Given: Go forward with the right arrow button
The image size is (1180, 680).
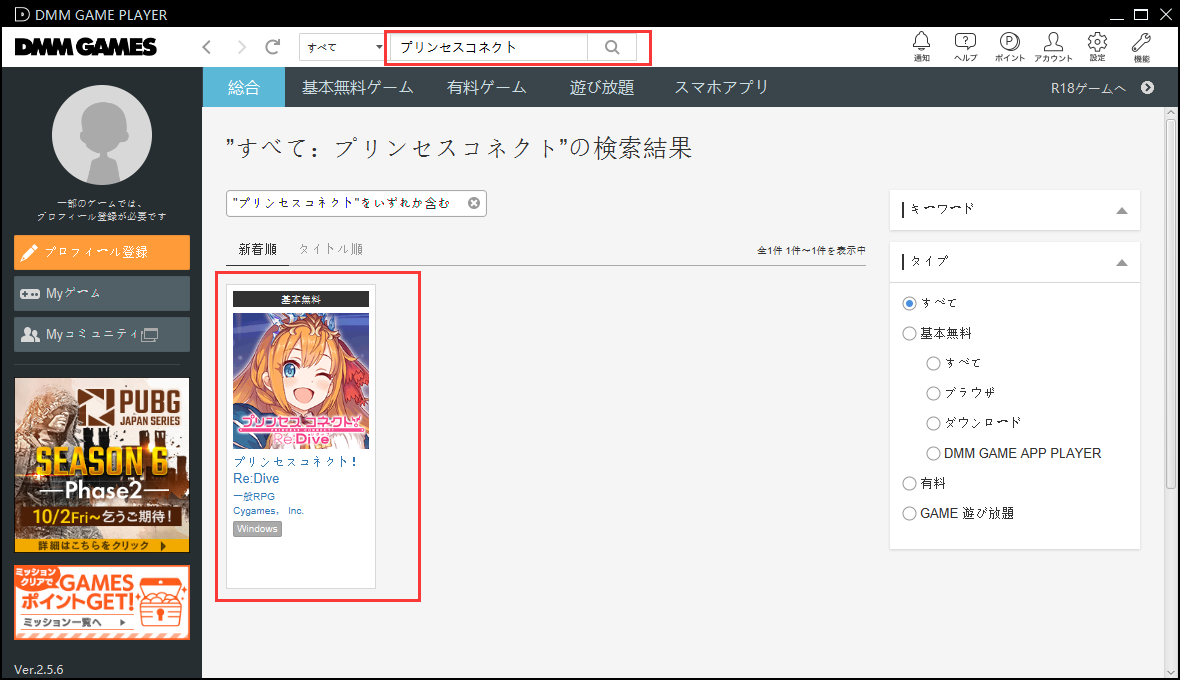Looking at the screenshot, I should click(x=241, y=47).
